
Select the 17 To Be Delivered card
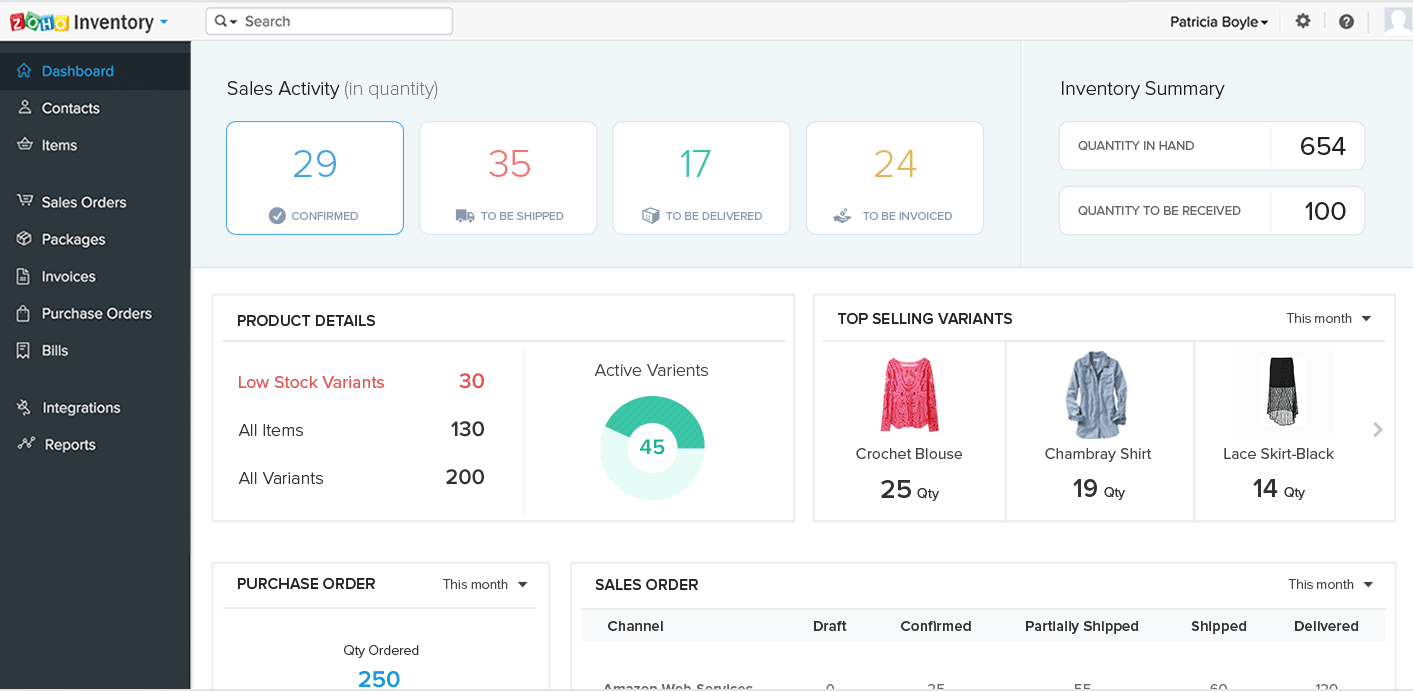coord(701,178)
